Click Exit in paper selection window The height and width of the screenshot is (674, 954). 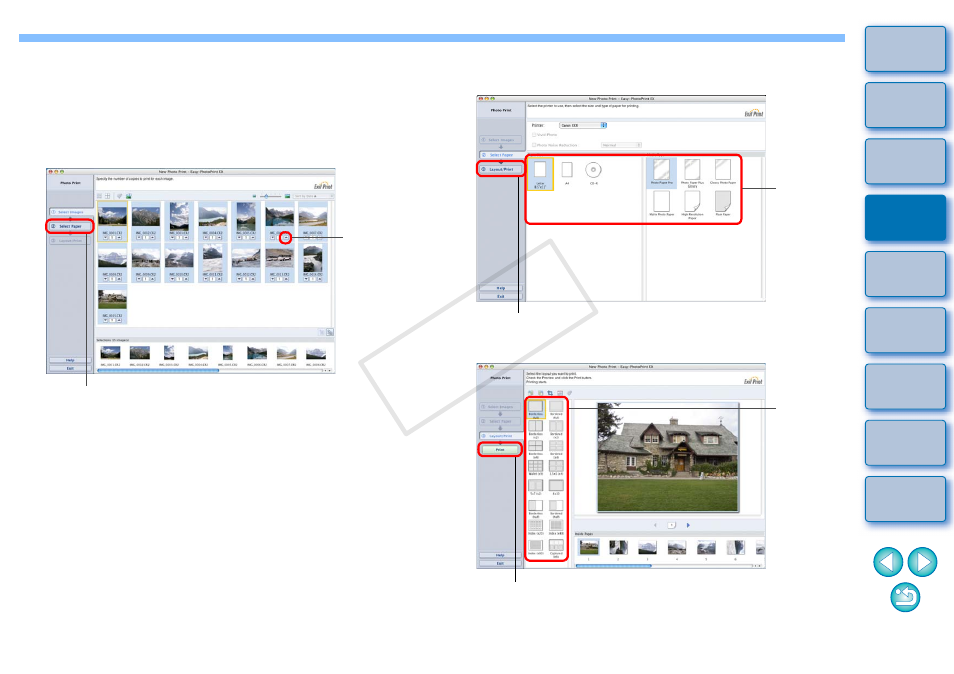click(501, 296)
